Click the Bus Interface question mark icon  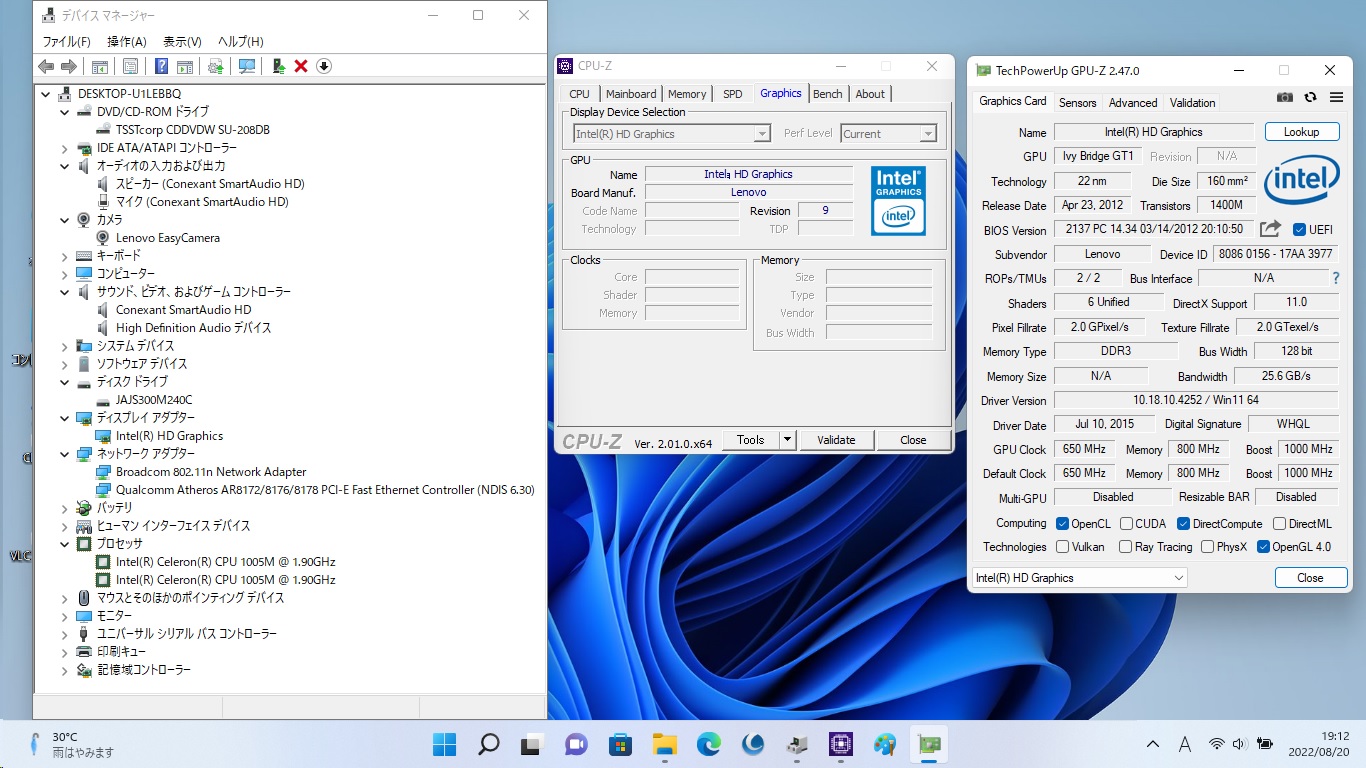tap(1336, 278)
